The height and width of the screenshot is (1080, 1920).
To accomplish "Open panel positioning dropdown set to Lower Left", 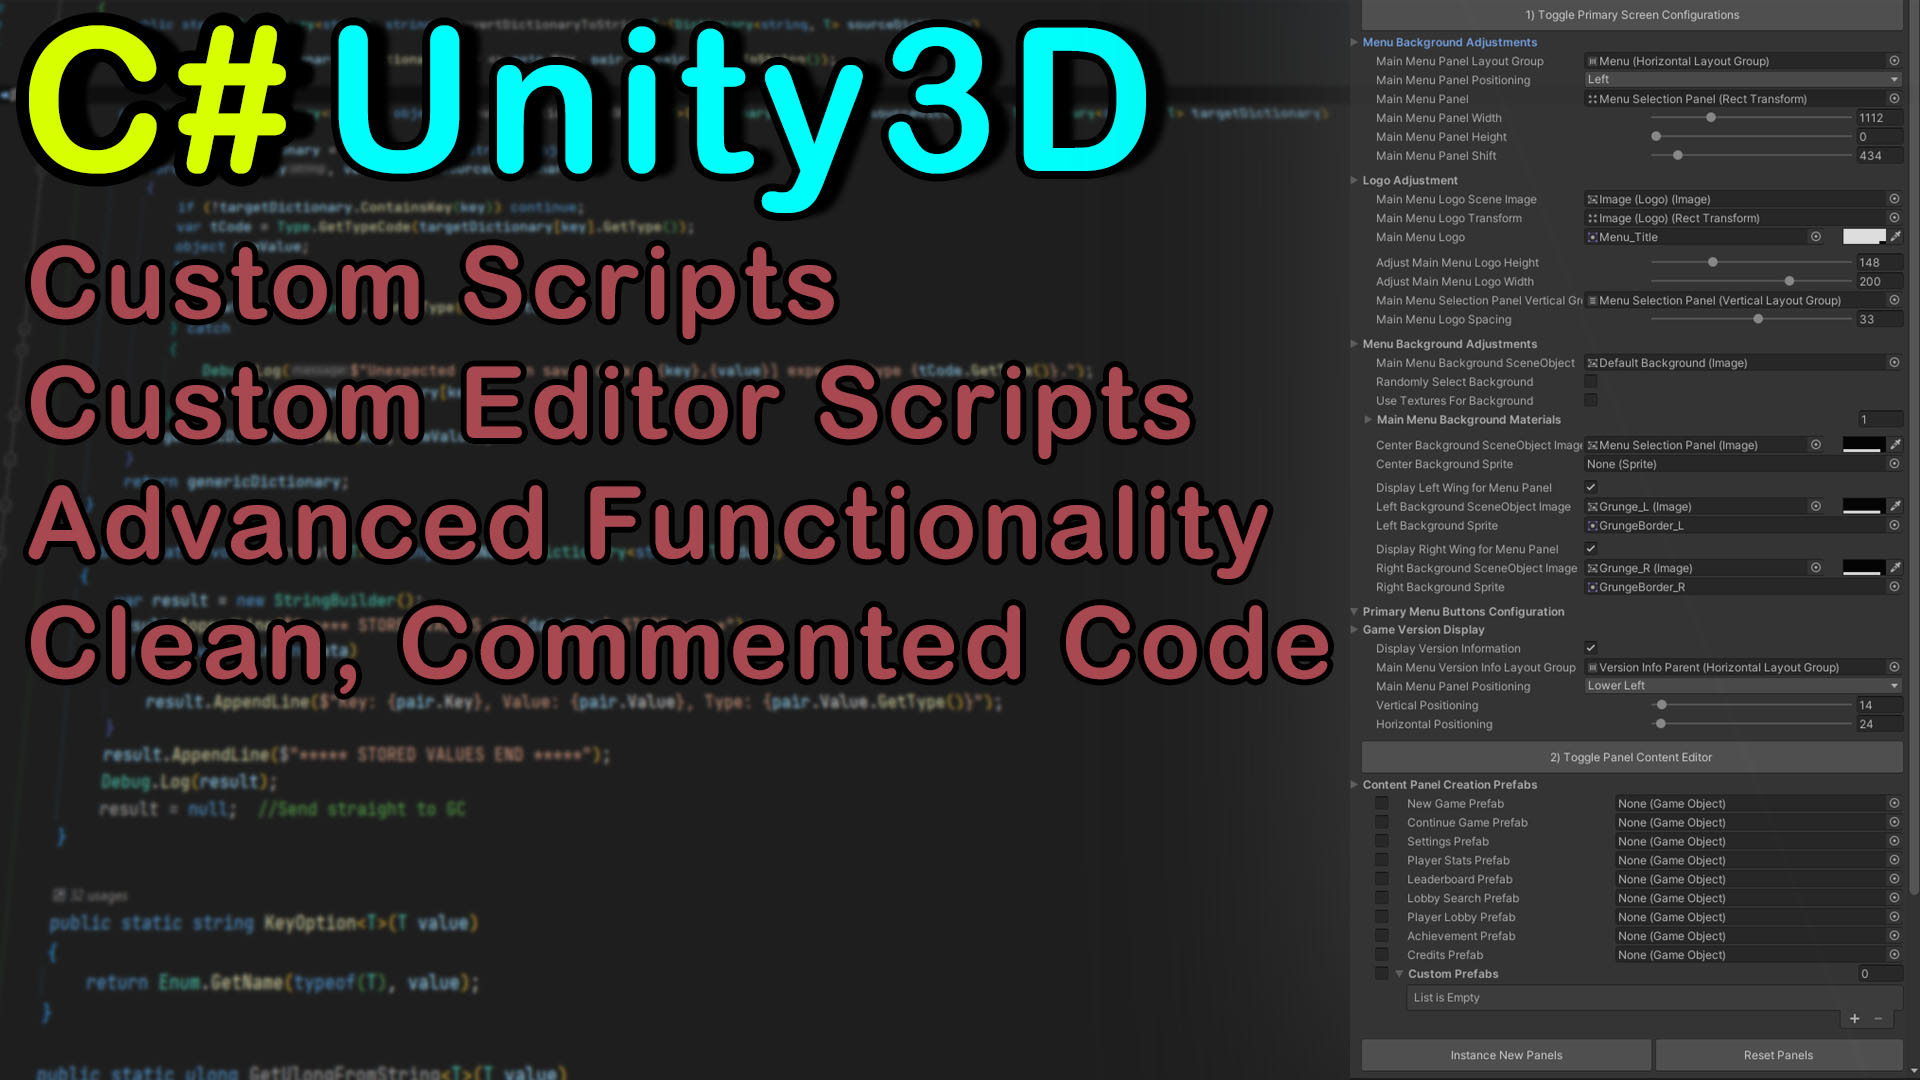I will [1743, 686].
